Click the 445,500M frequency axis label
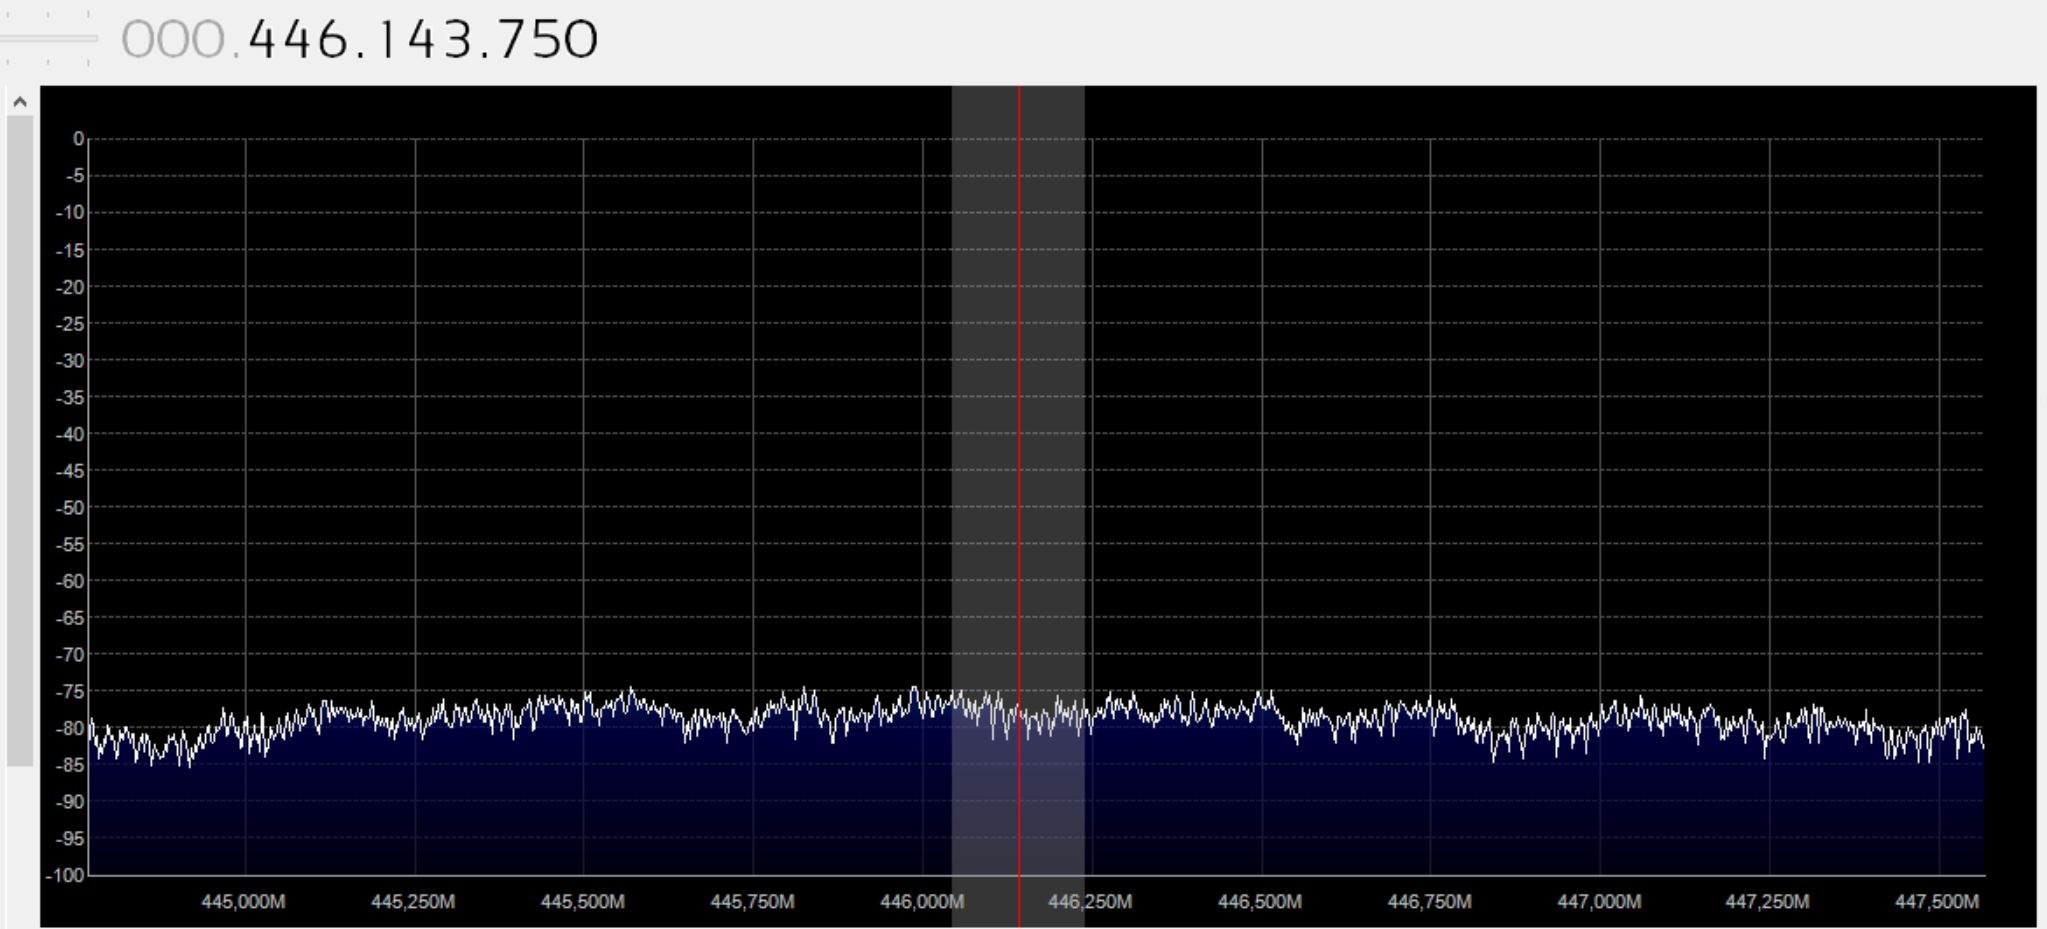This screenshot has width=2047, height=929. 582,902
